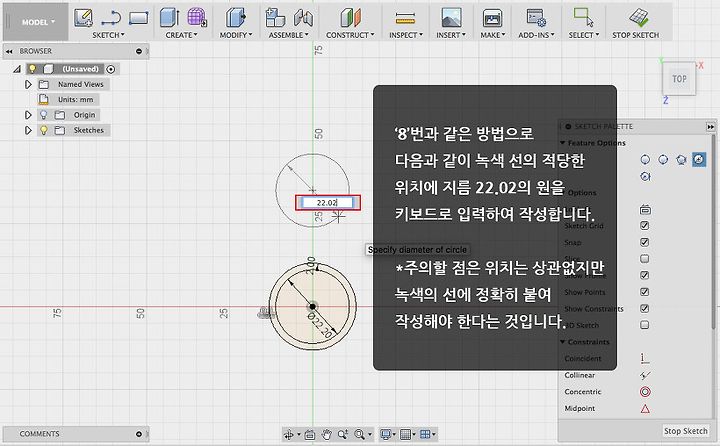Expand the Origin tree node

click(x=28, y=115)
